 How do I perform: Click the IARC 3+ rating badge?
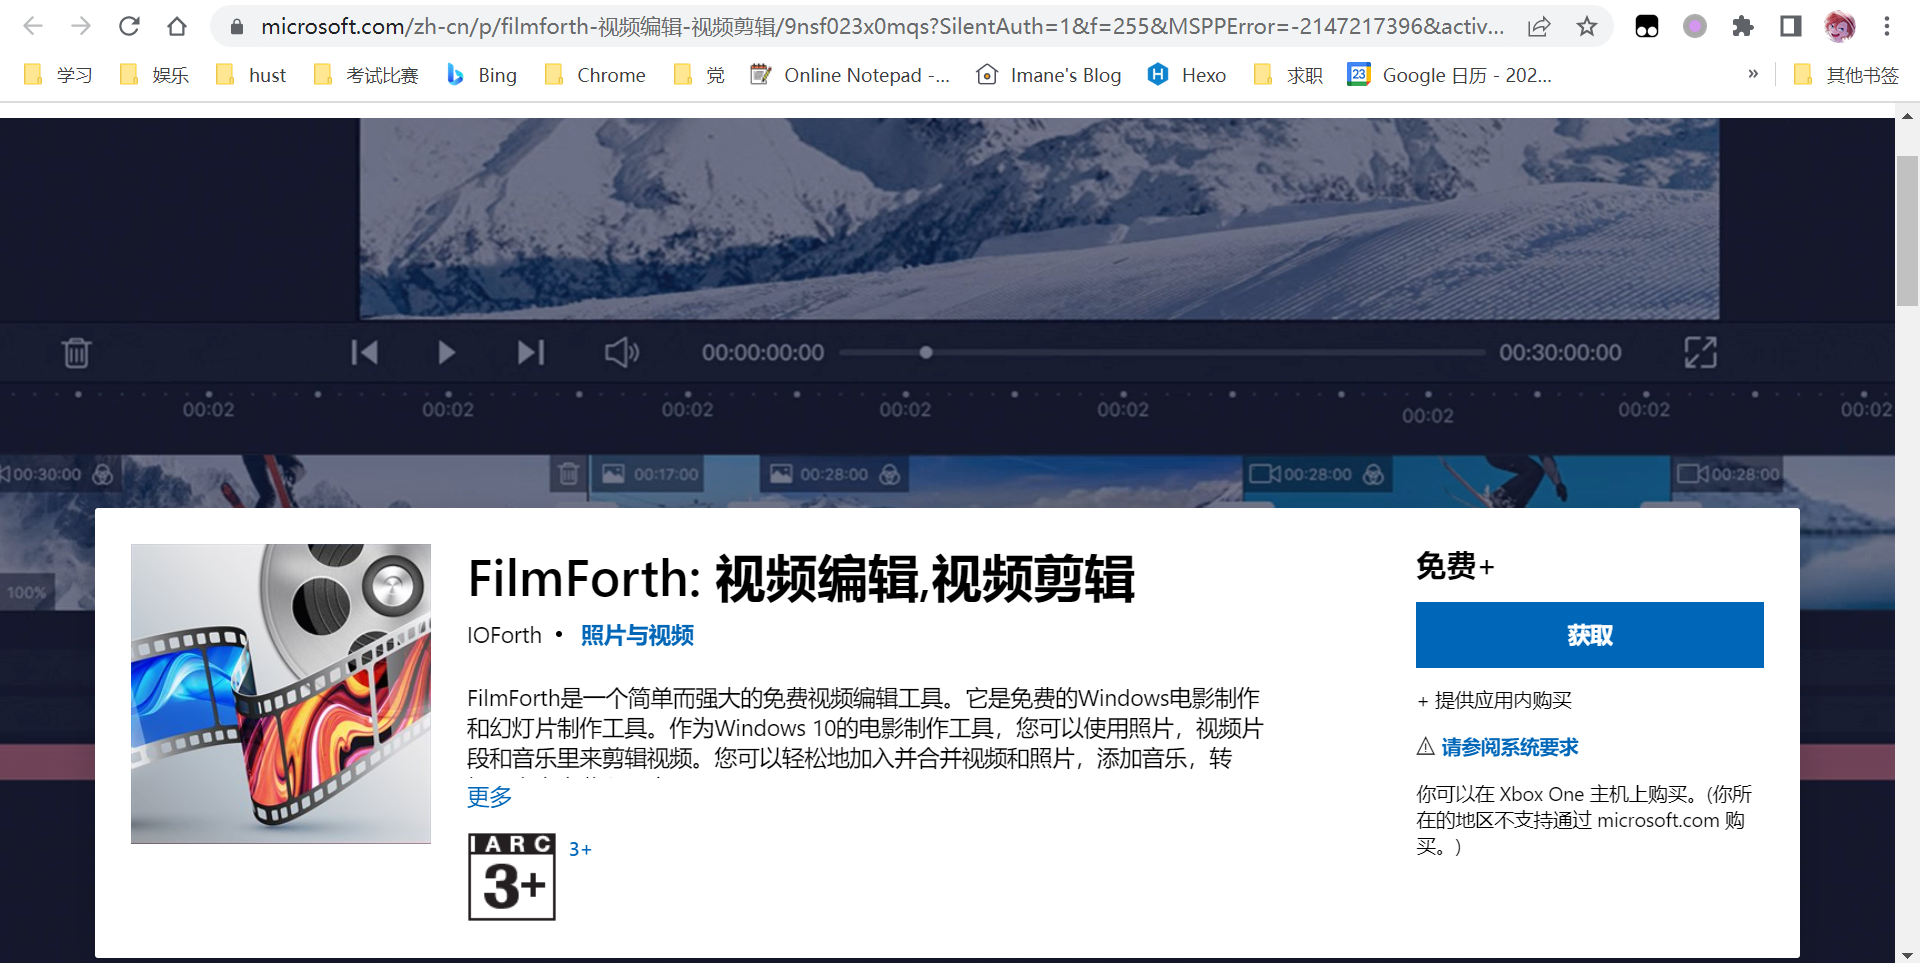click(x=512, y=877)
